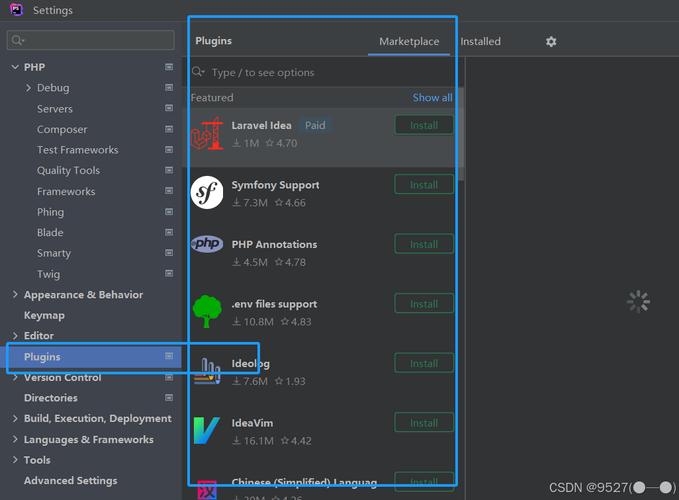Click the project-level icon beside Composer
The image size is (679, 500).
tap(169, 129)
